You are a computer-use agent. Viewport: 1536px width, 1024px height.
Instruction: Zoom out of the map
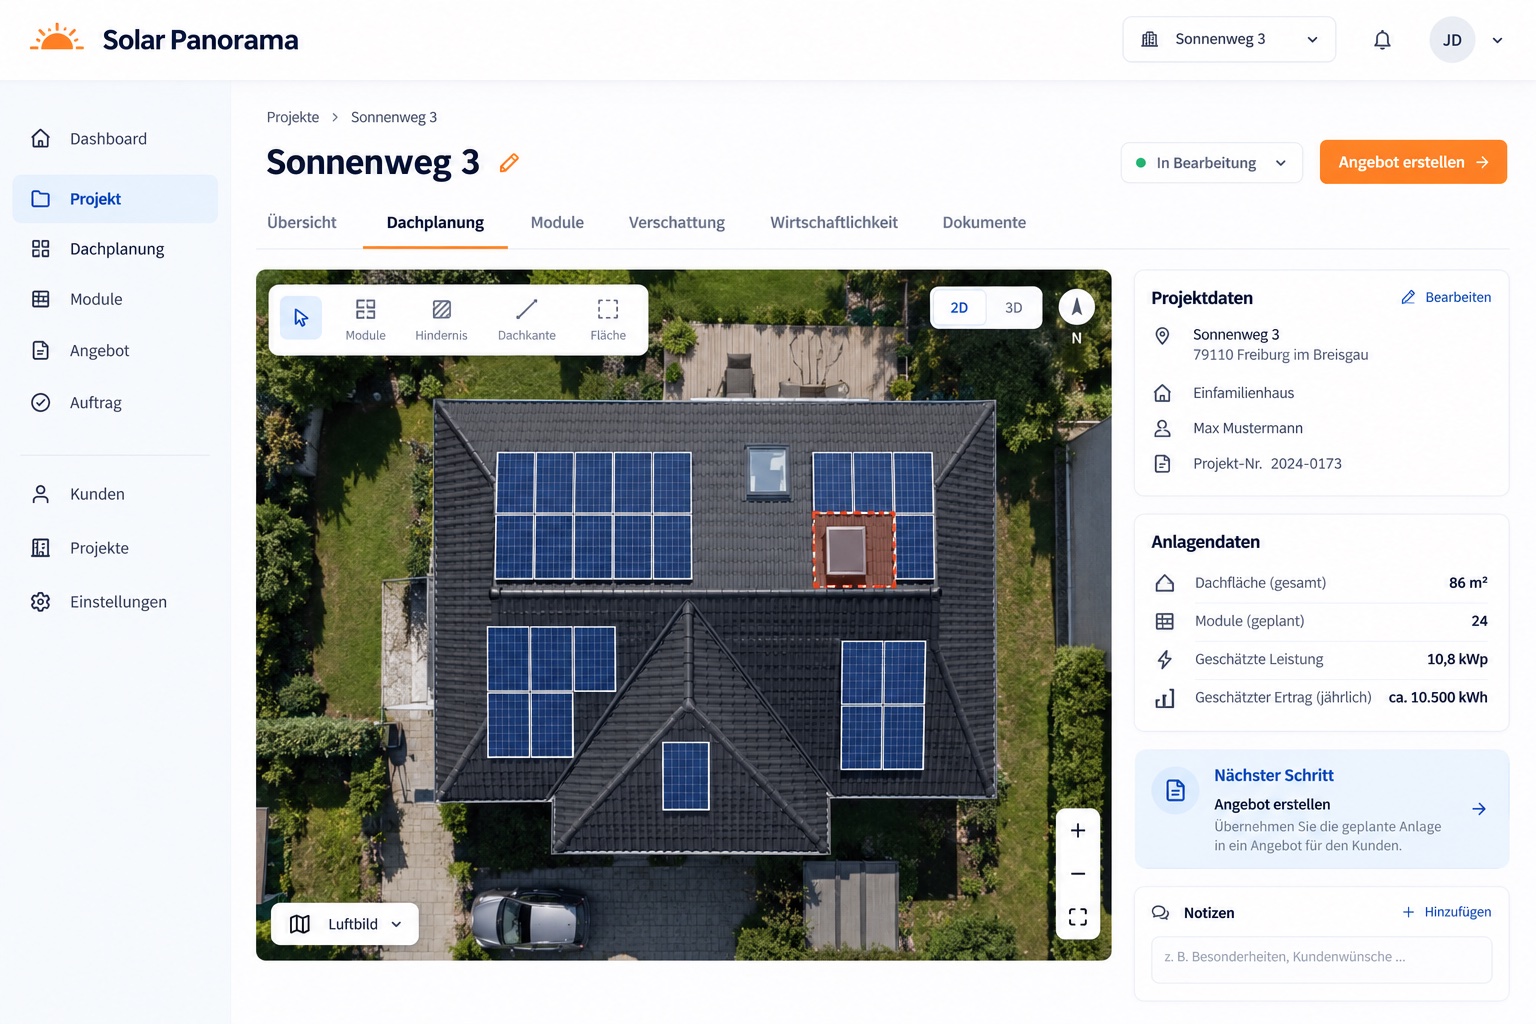(1078, 874)
